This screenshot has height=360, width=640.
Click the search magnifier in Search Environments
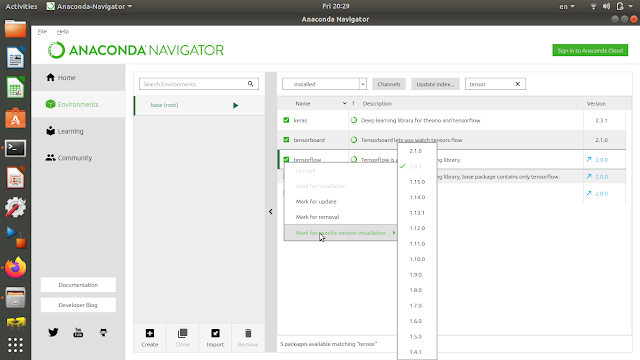click(x=250, y=84)
